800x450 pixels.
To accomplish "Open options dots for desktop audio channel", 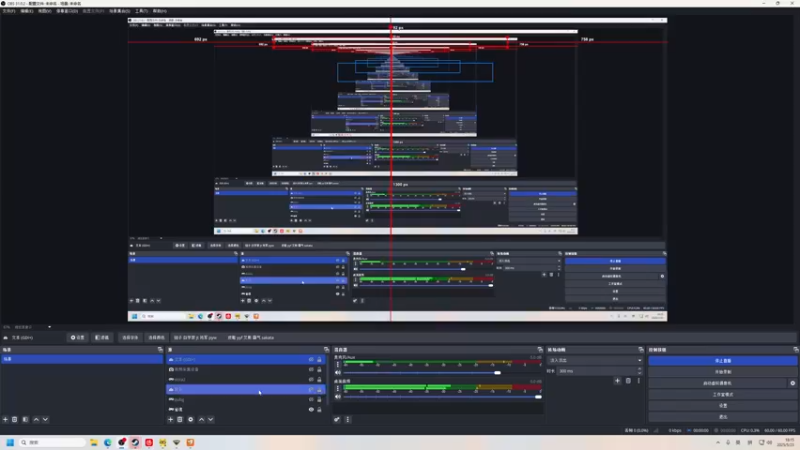I will pyautogui.click(x=337, y=388).
